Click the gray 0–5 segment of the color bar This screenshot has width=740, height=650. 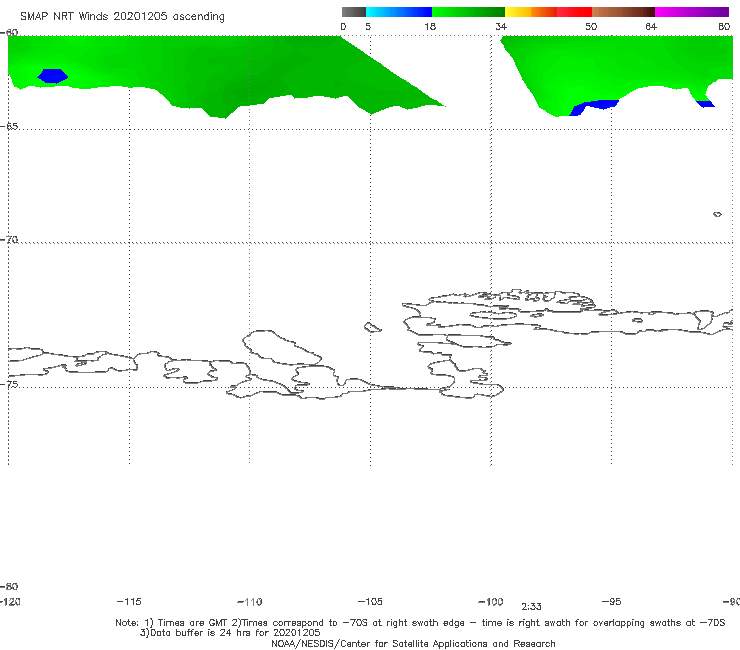(x=354, y=12)
